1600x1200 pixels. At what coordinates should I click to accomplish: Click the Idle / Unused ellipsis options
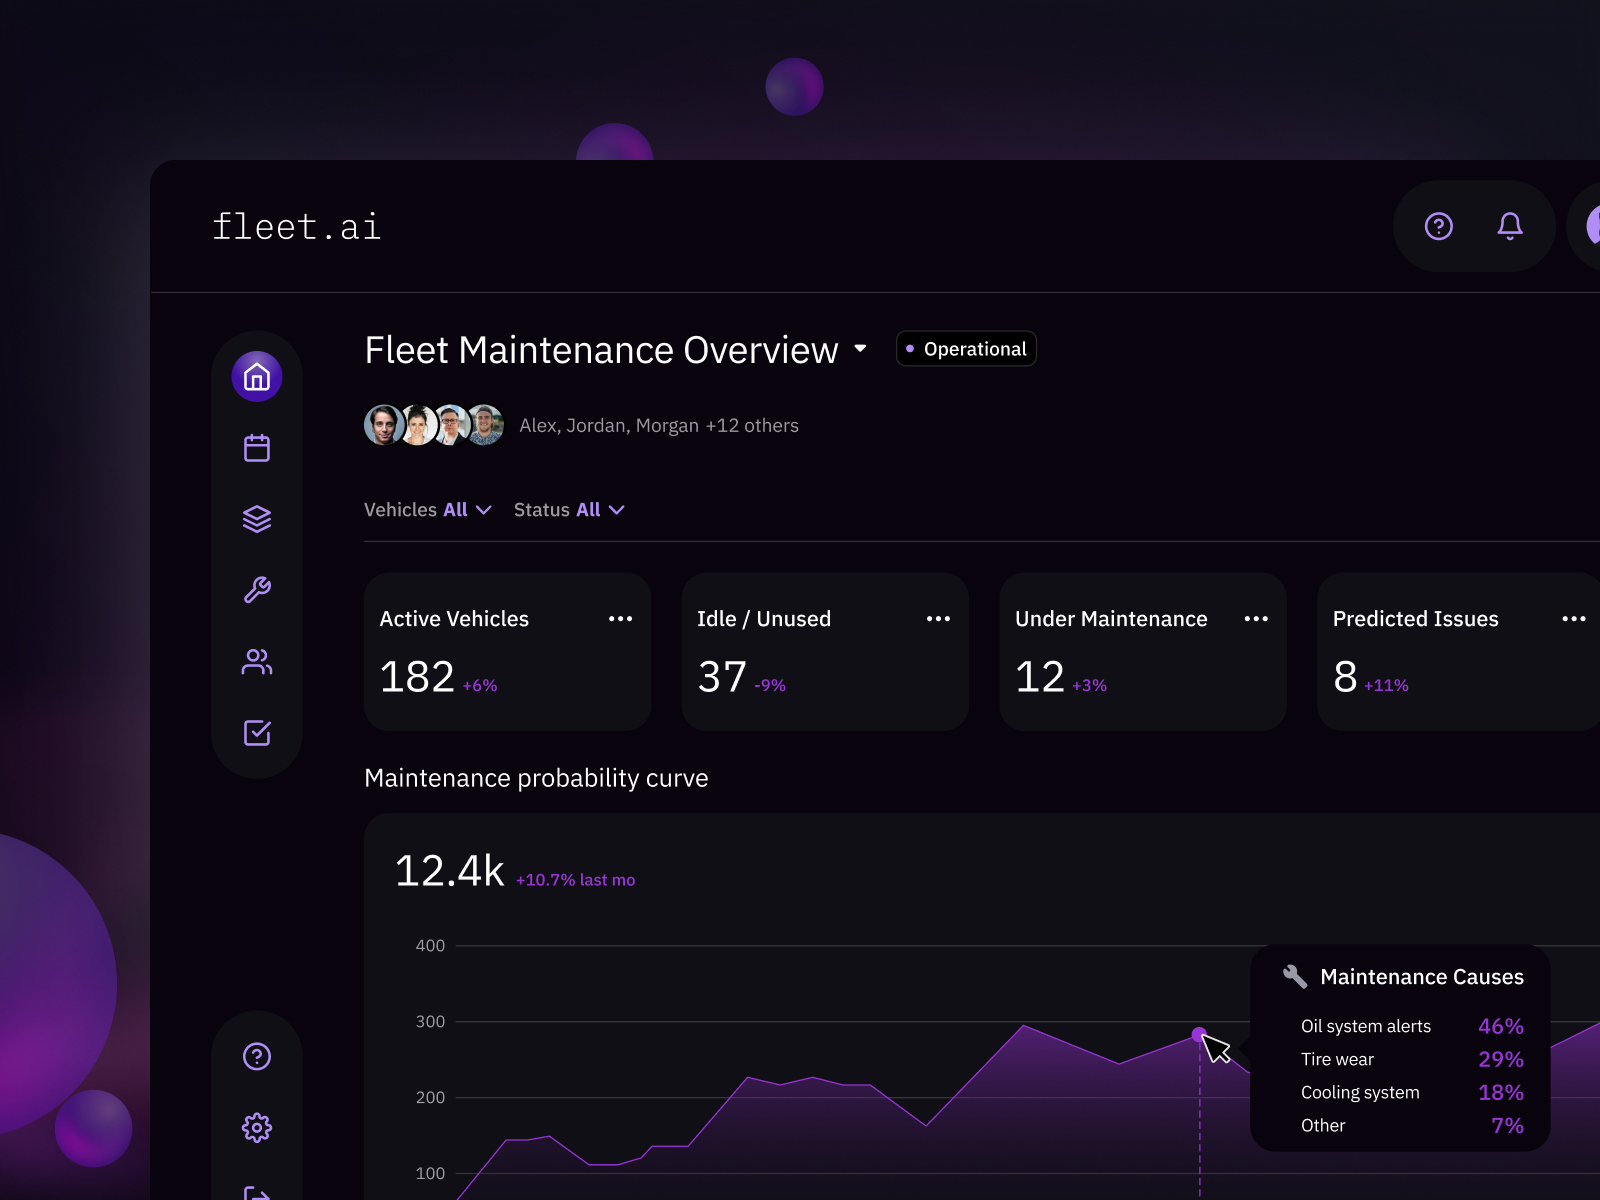pos(938,618)
